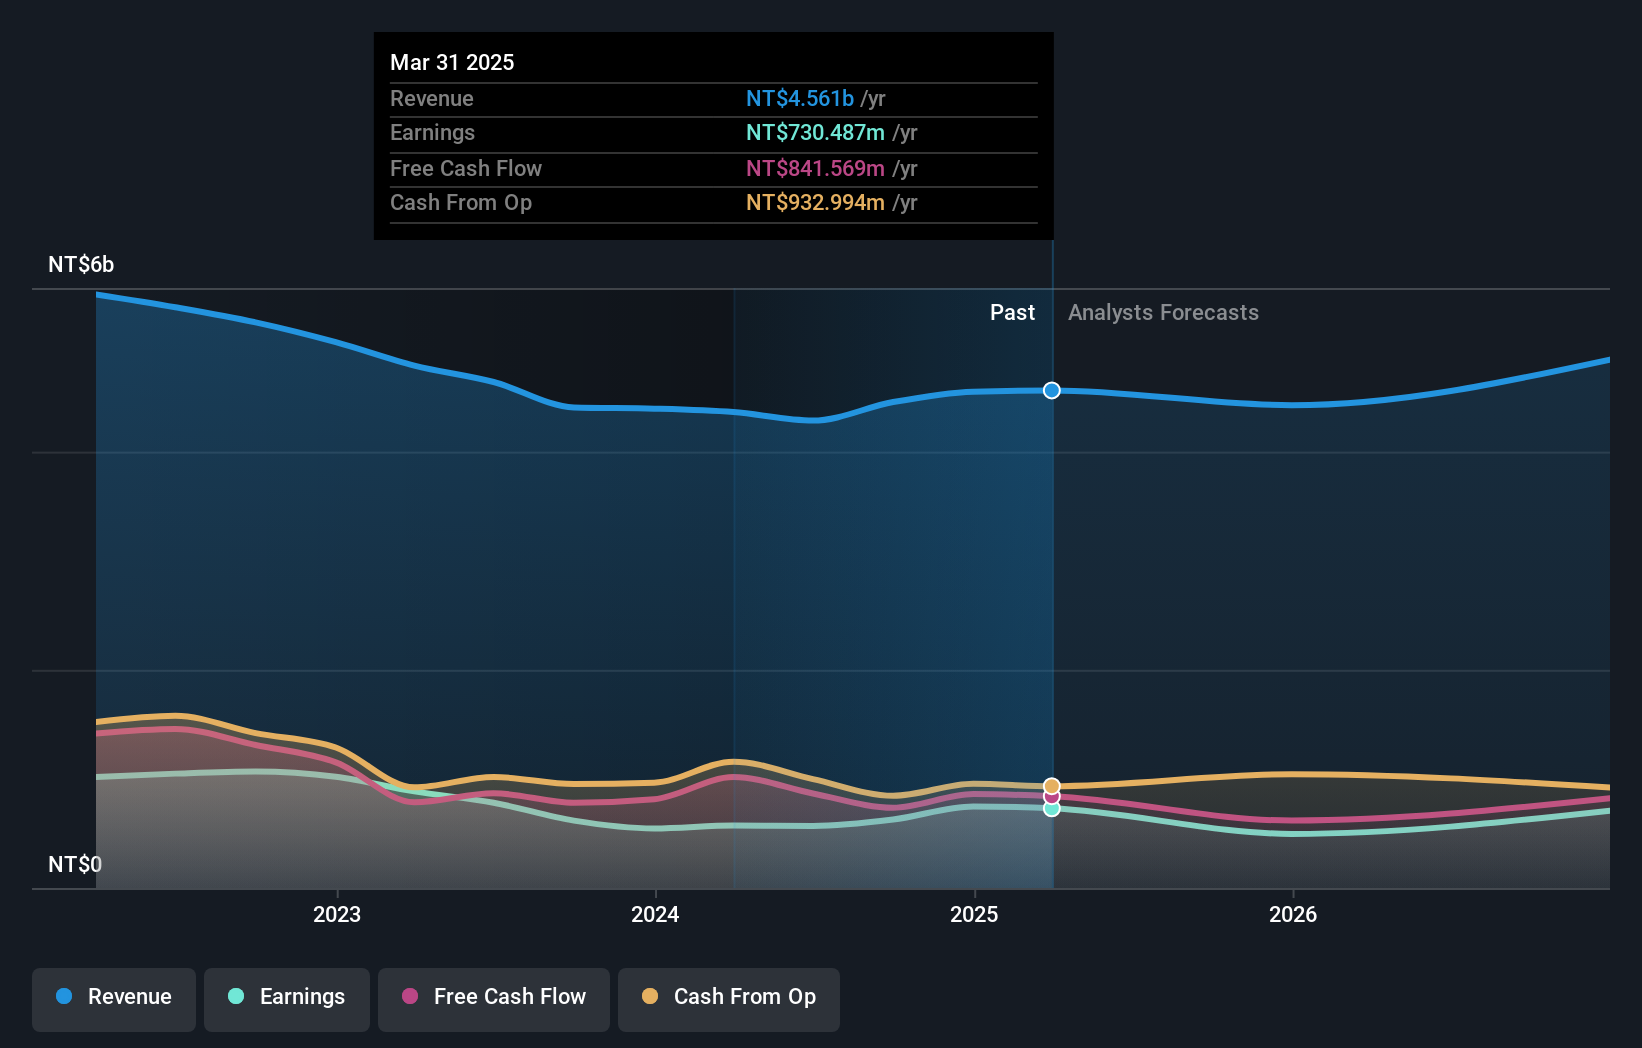
Task: Toggle the Cash From Op legend button
Action: (x=729, y=999)
